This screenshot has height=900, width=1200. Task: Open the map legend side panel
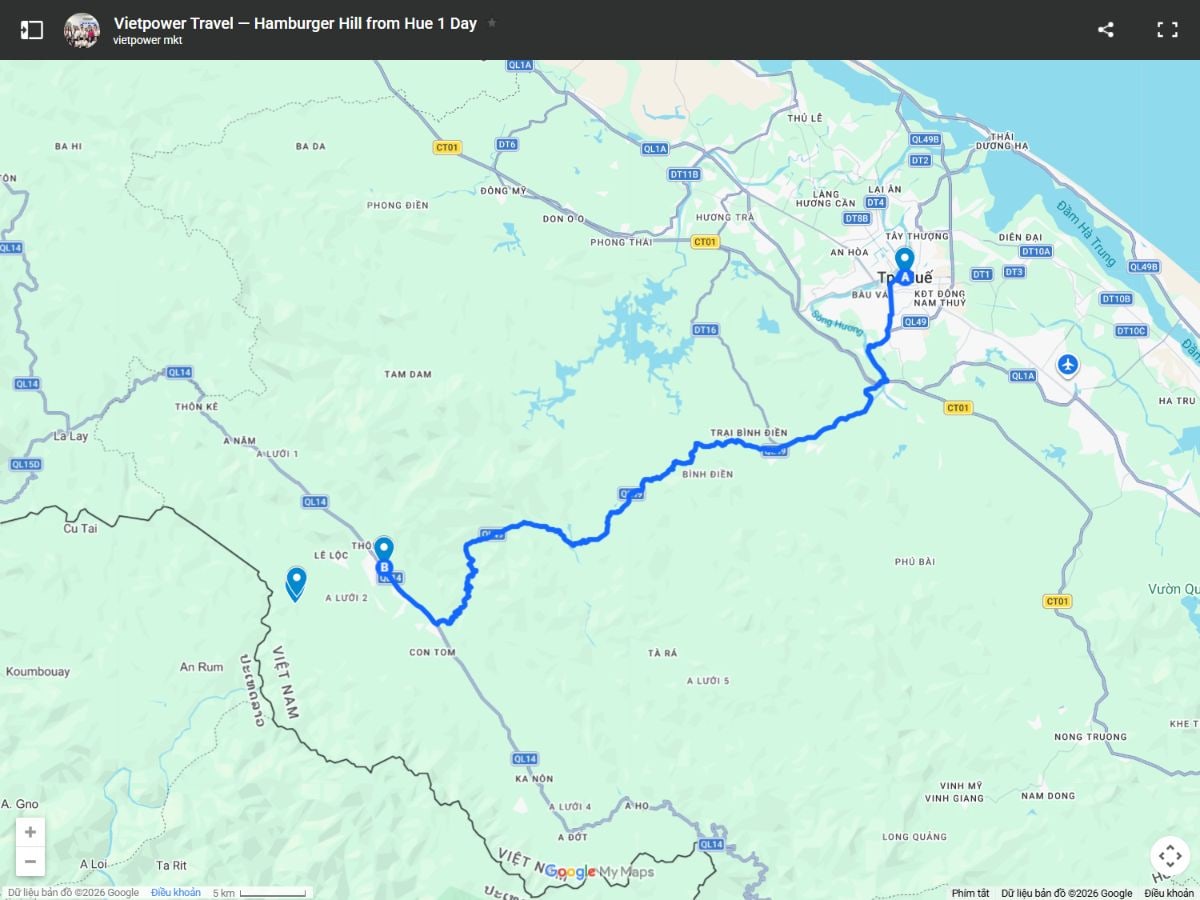[32, 30]
